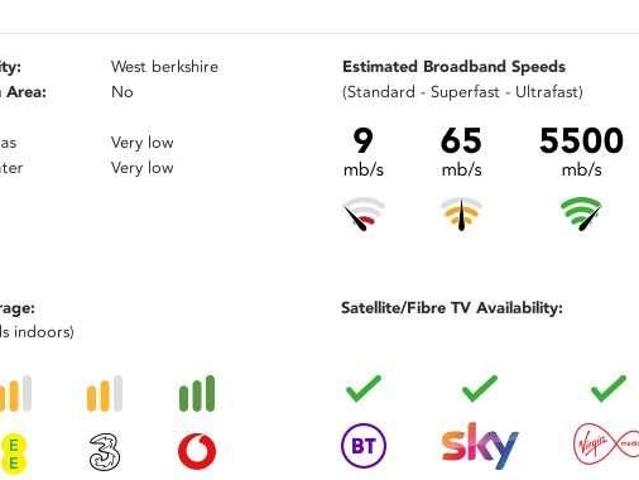Click the Estimated Broadband Speeds heading
This screenshot has width=639, height=480.
click(454, 67)
